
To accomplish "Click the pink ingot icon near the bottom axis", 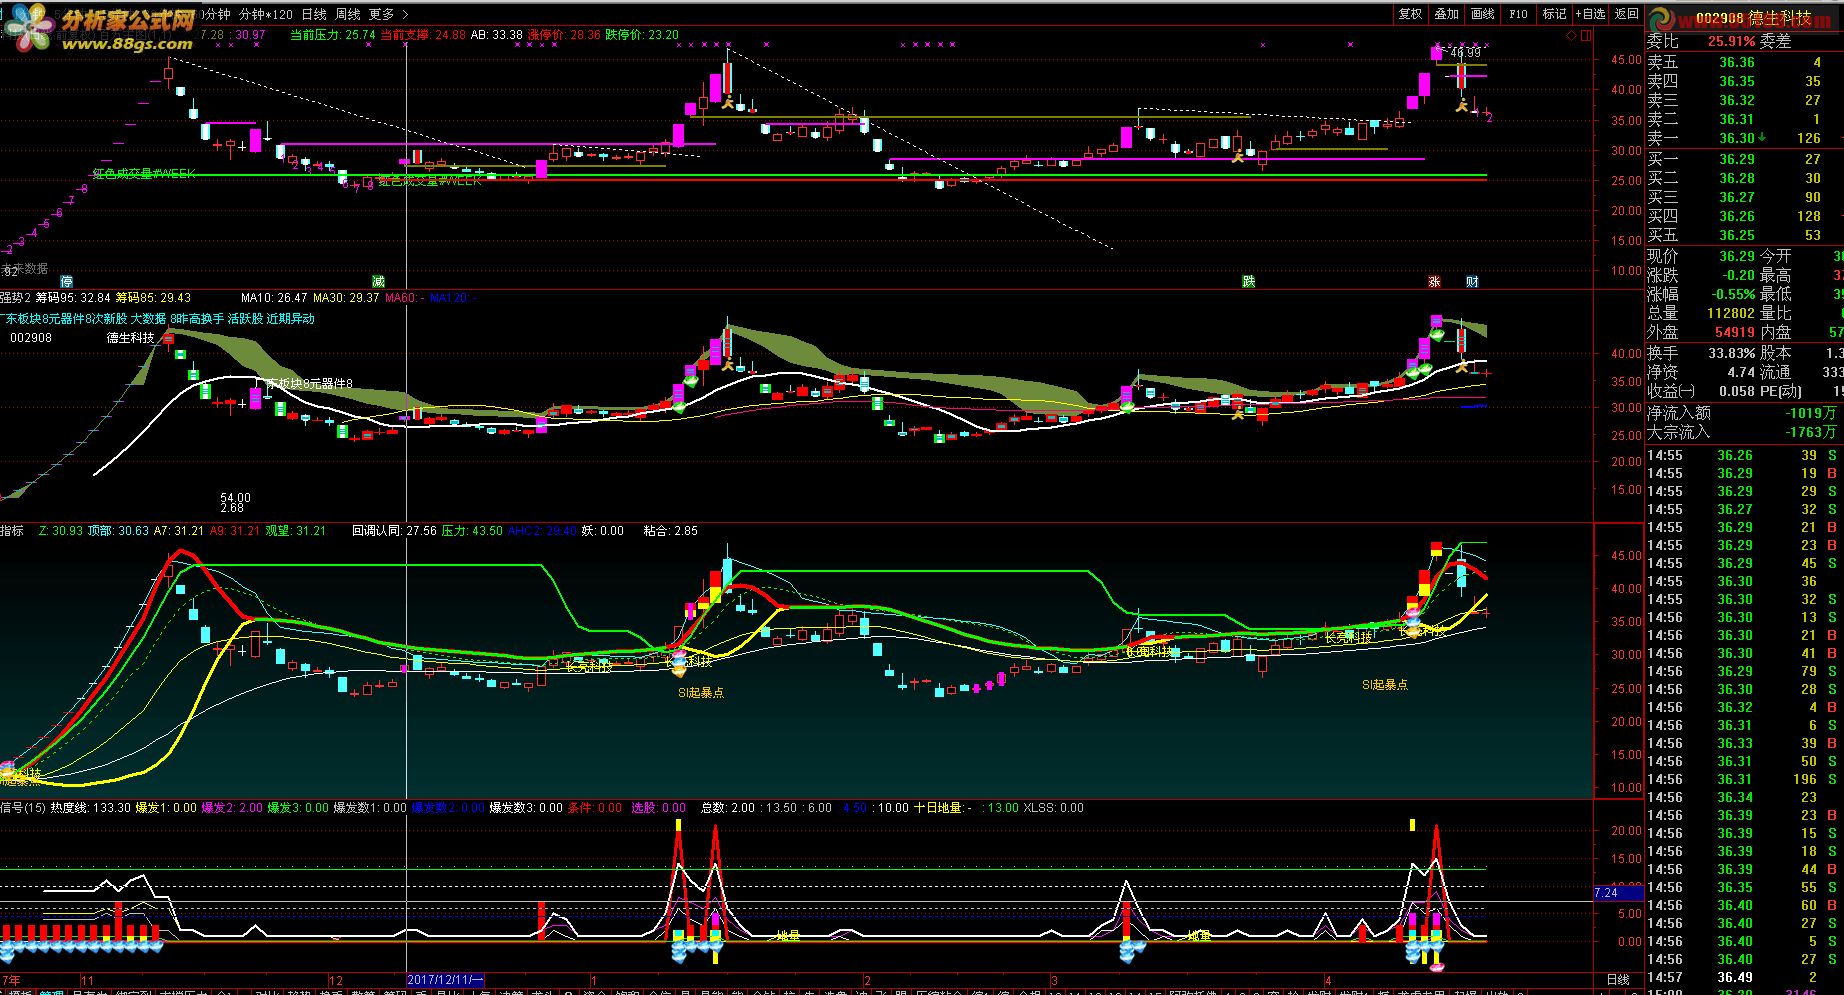I will (x=1437, y=966).
